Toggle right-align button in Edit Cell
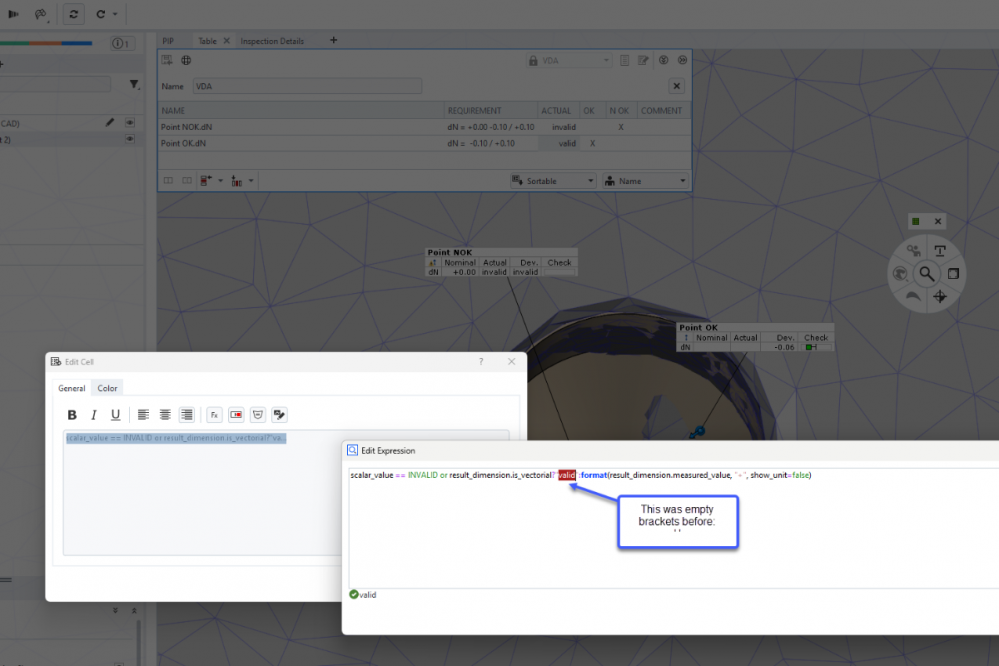This screenshot has height=666, width=999. tap(187, 415)
